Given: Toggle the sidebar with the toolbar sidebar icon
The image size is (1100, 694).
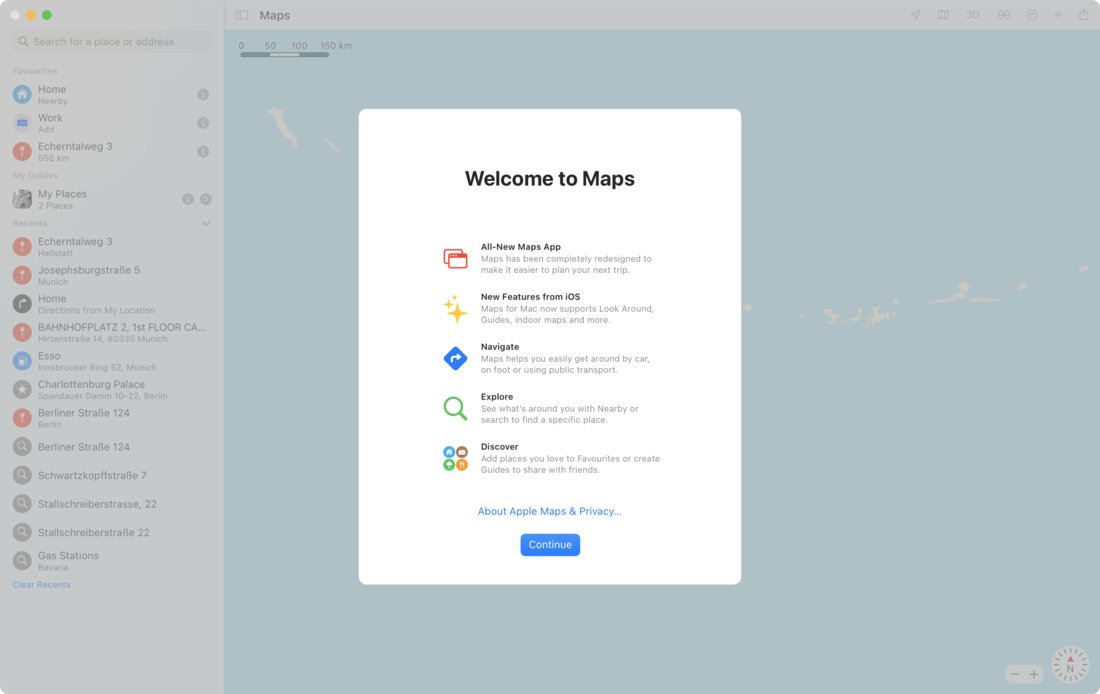Looking at the screenshot, I should [x=242, y=15].
